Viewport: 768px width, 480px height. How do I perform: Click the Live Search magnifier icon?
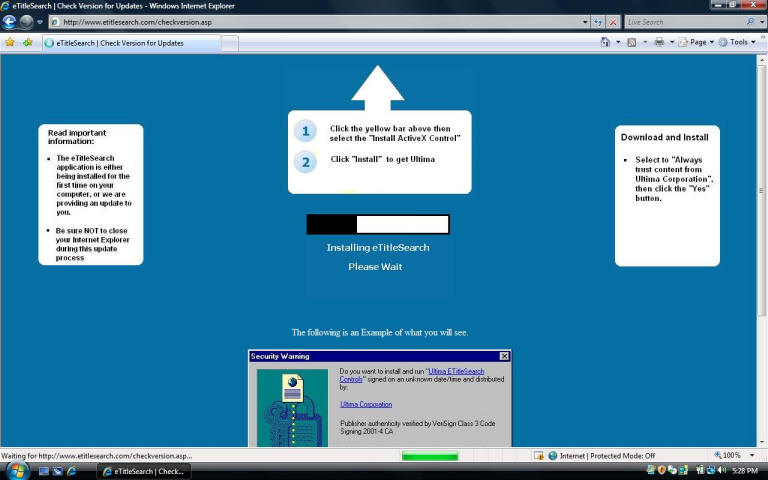750,22
